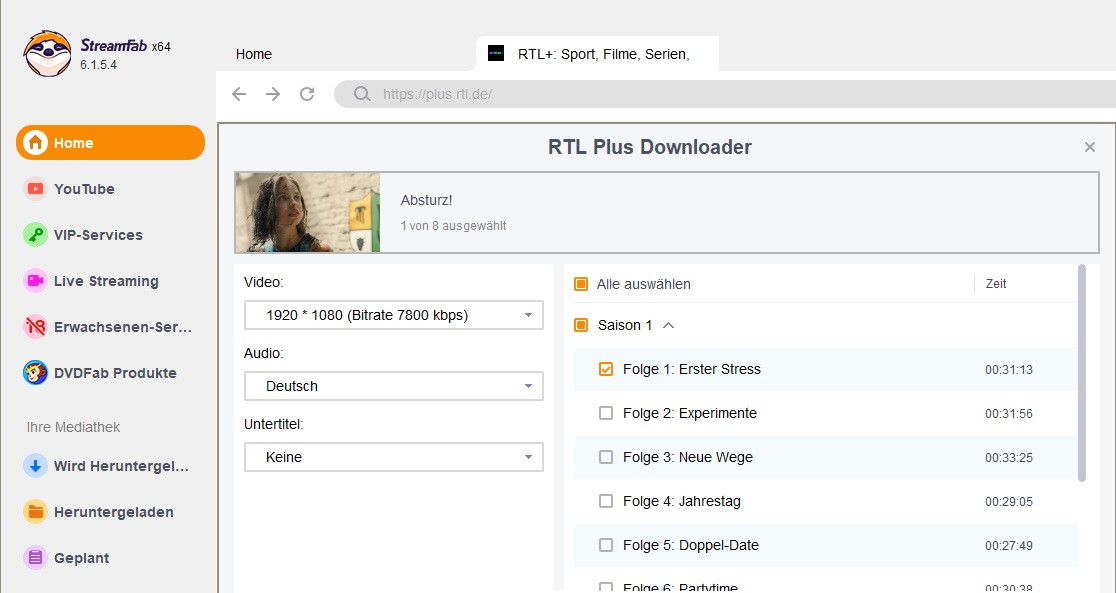The width and height of the screenshot is (1116, 593).
Task: Open the Video resolution dropdown
Action: 393,315
